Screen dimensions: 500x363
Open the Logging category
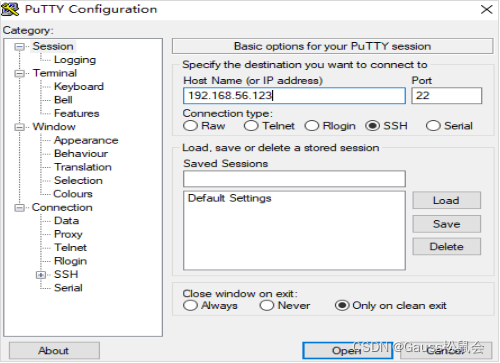[x=75, y=60]
